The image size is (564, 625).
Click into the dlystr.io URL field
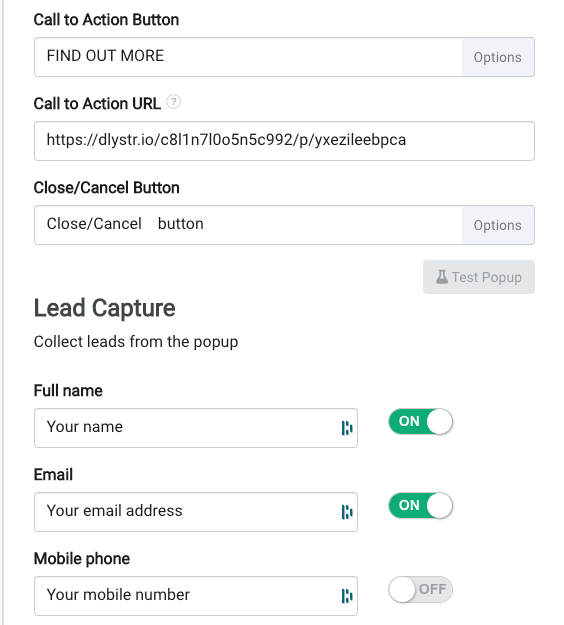284,141
